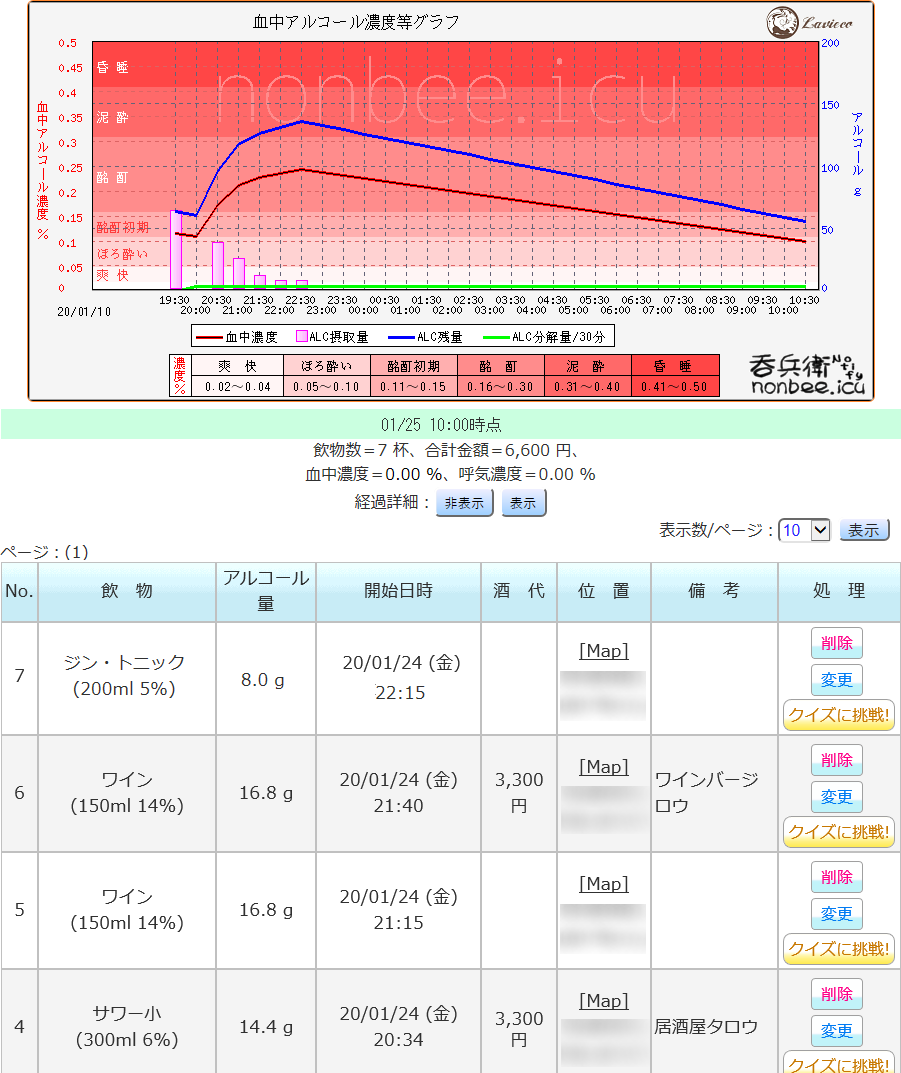
Task: Click the 飲物 column header
Action: click(127, 591)
